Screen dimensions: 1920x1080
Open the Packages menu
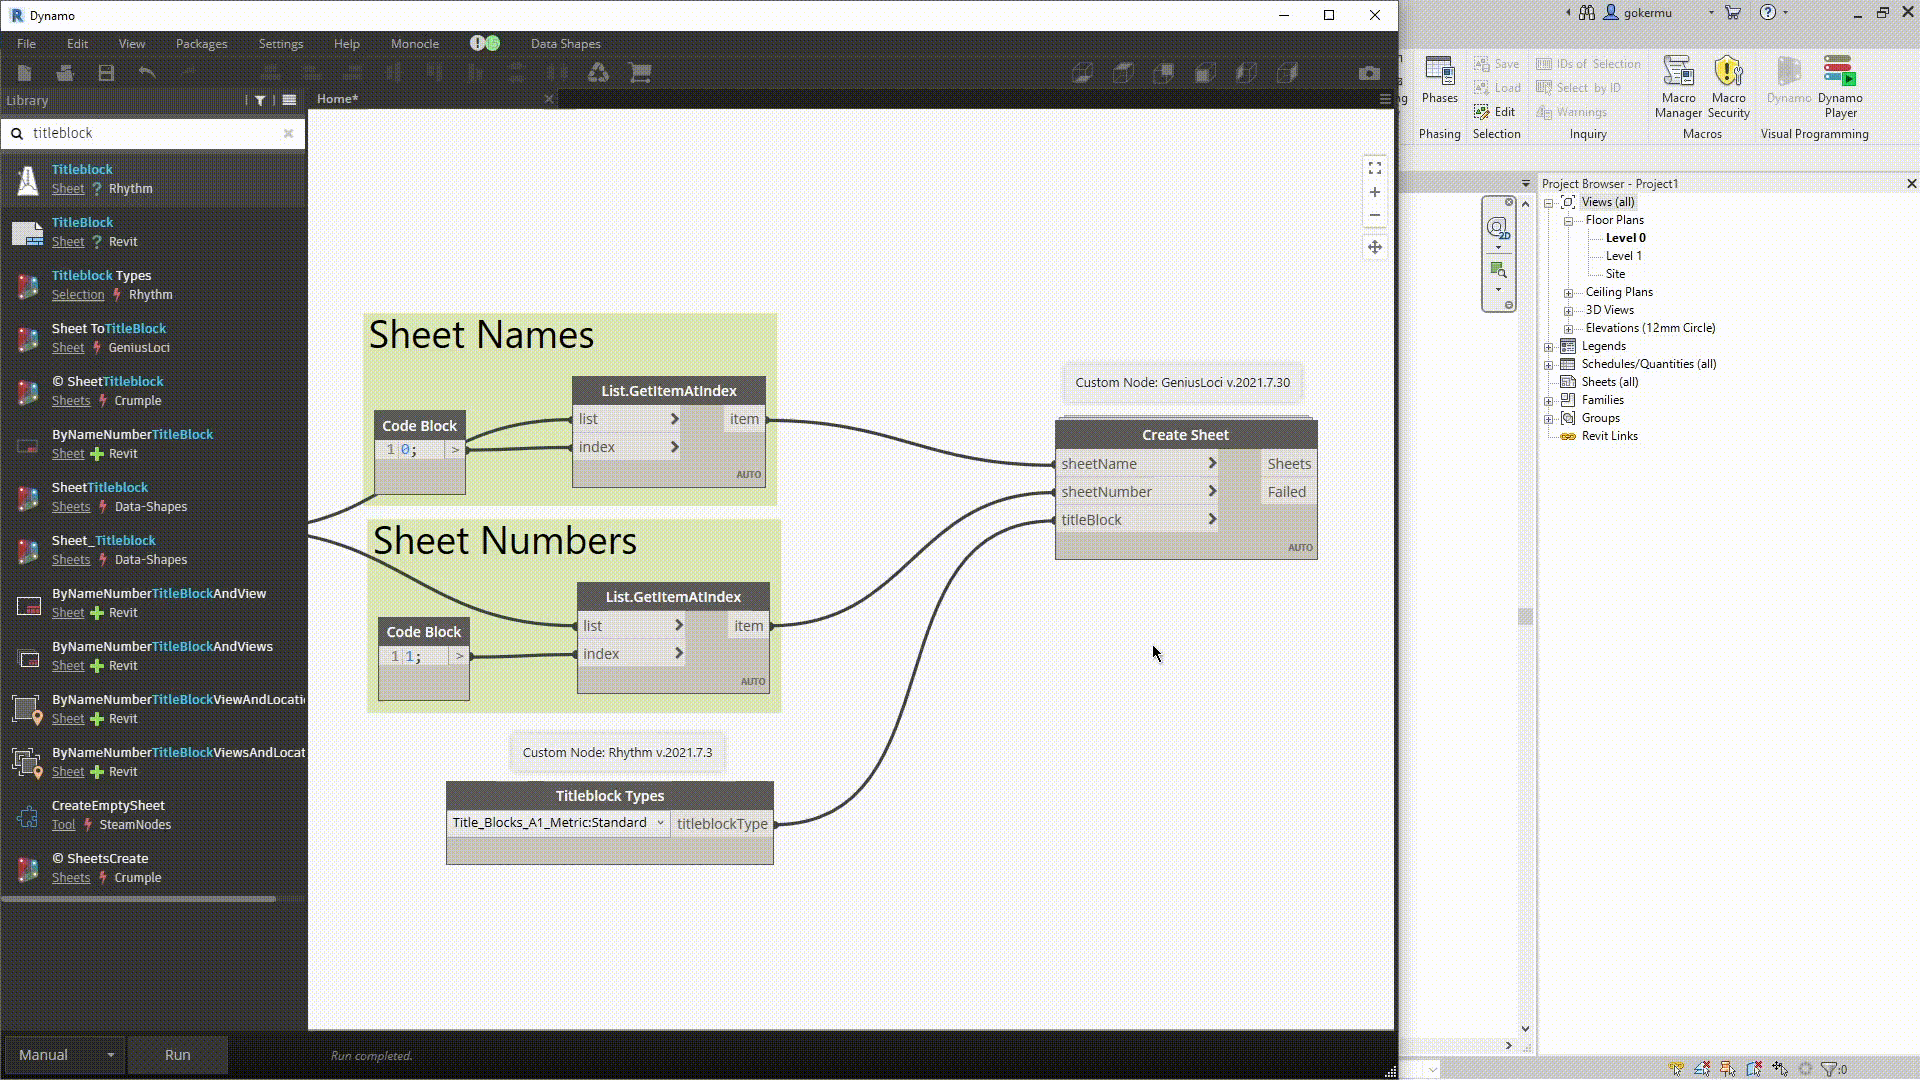[x=201, y=43]
